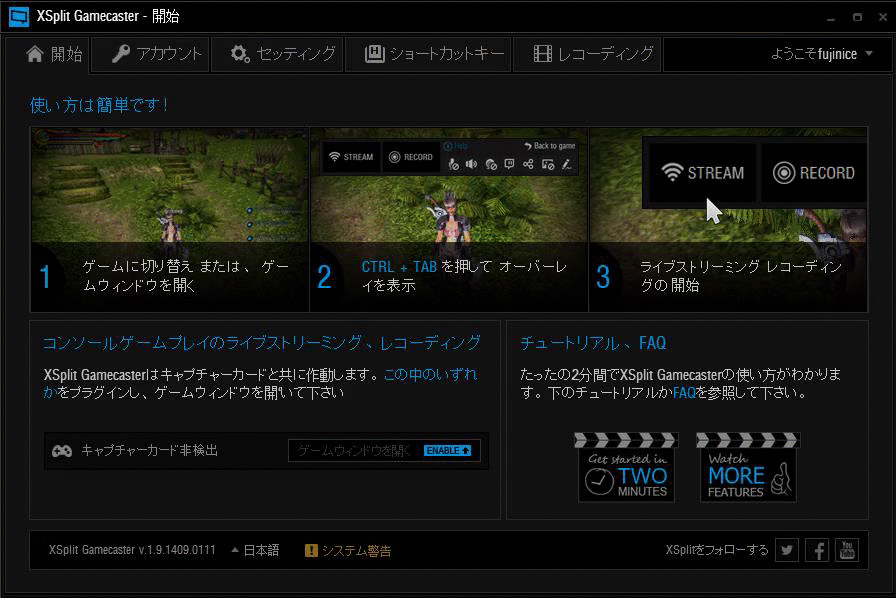
Task: Open XSplit YouTube channel
Action: pyautogui.click(x=847, y=551)
